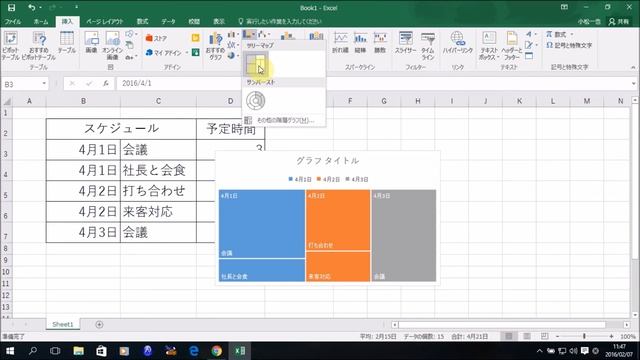640x360 pixels.
Task: Select the gray 4月3日 treemap block
Action: (404, 236)
